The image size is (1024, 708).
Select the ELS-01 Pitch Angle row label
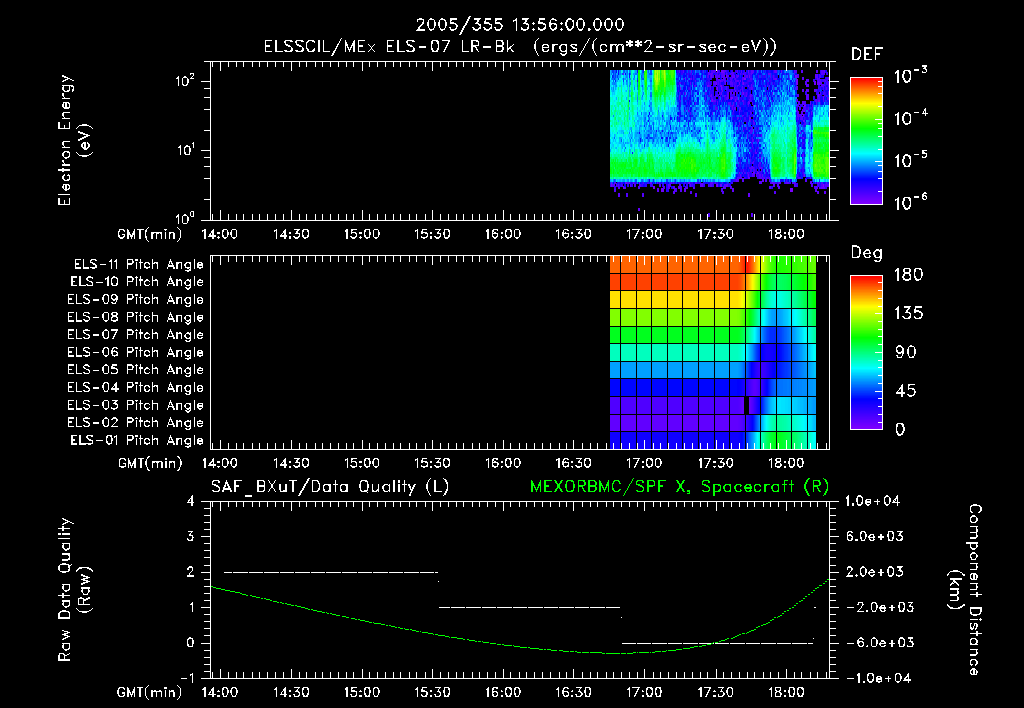point(137,440)
